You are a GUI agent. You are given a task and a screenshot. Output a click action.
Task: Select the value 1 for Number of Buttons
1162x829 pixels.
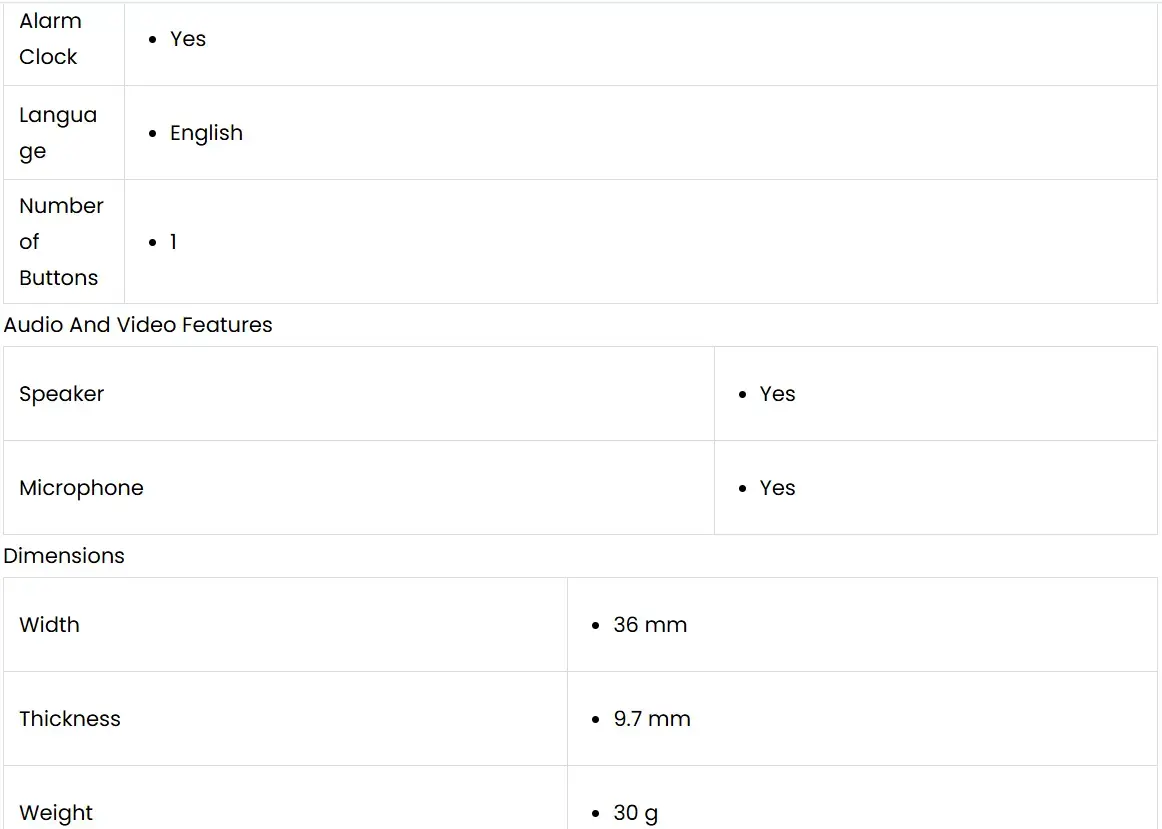click(x=173, y=242)
